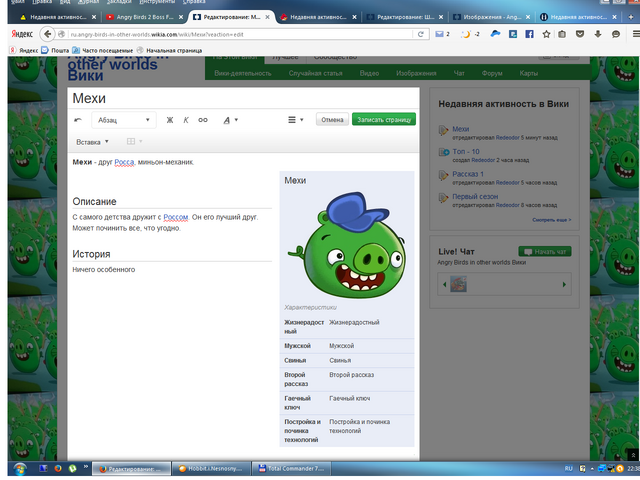Viewport: 640px width, 480px height.
Task: Open Топ - 10 in recent activity
Action: pos(465,151)
